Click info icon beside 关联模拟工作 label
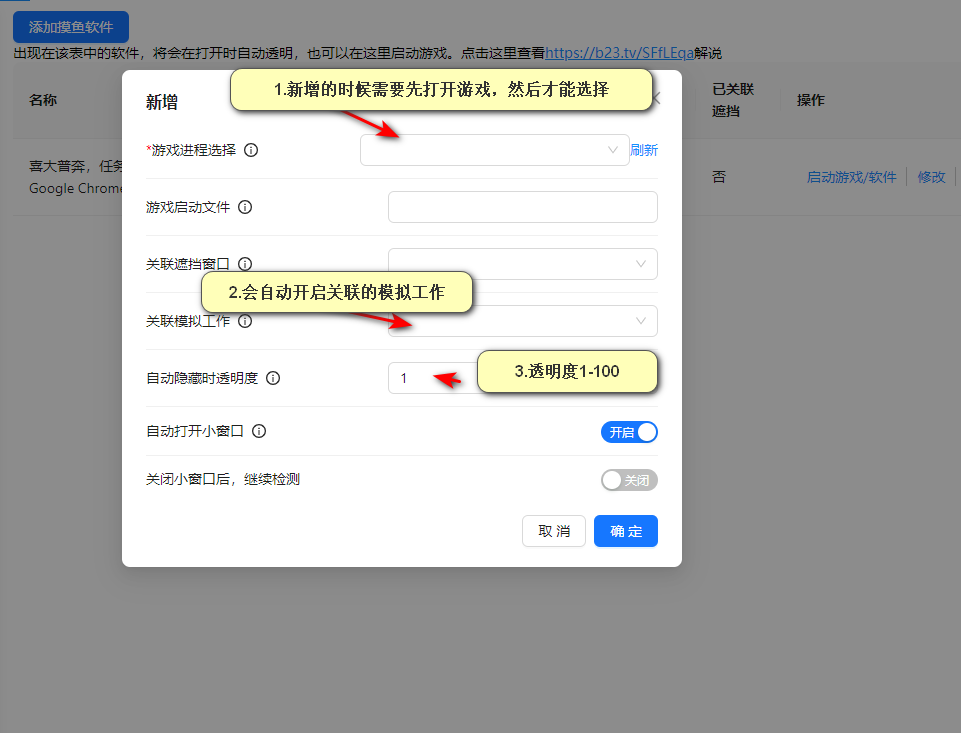Viewport: 961px width, 733px height. point(245,321)
